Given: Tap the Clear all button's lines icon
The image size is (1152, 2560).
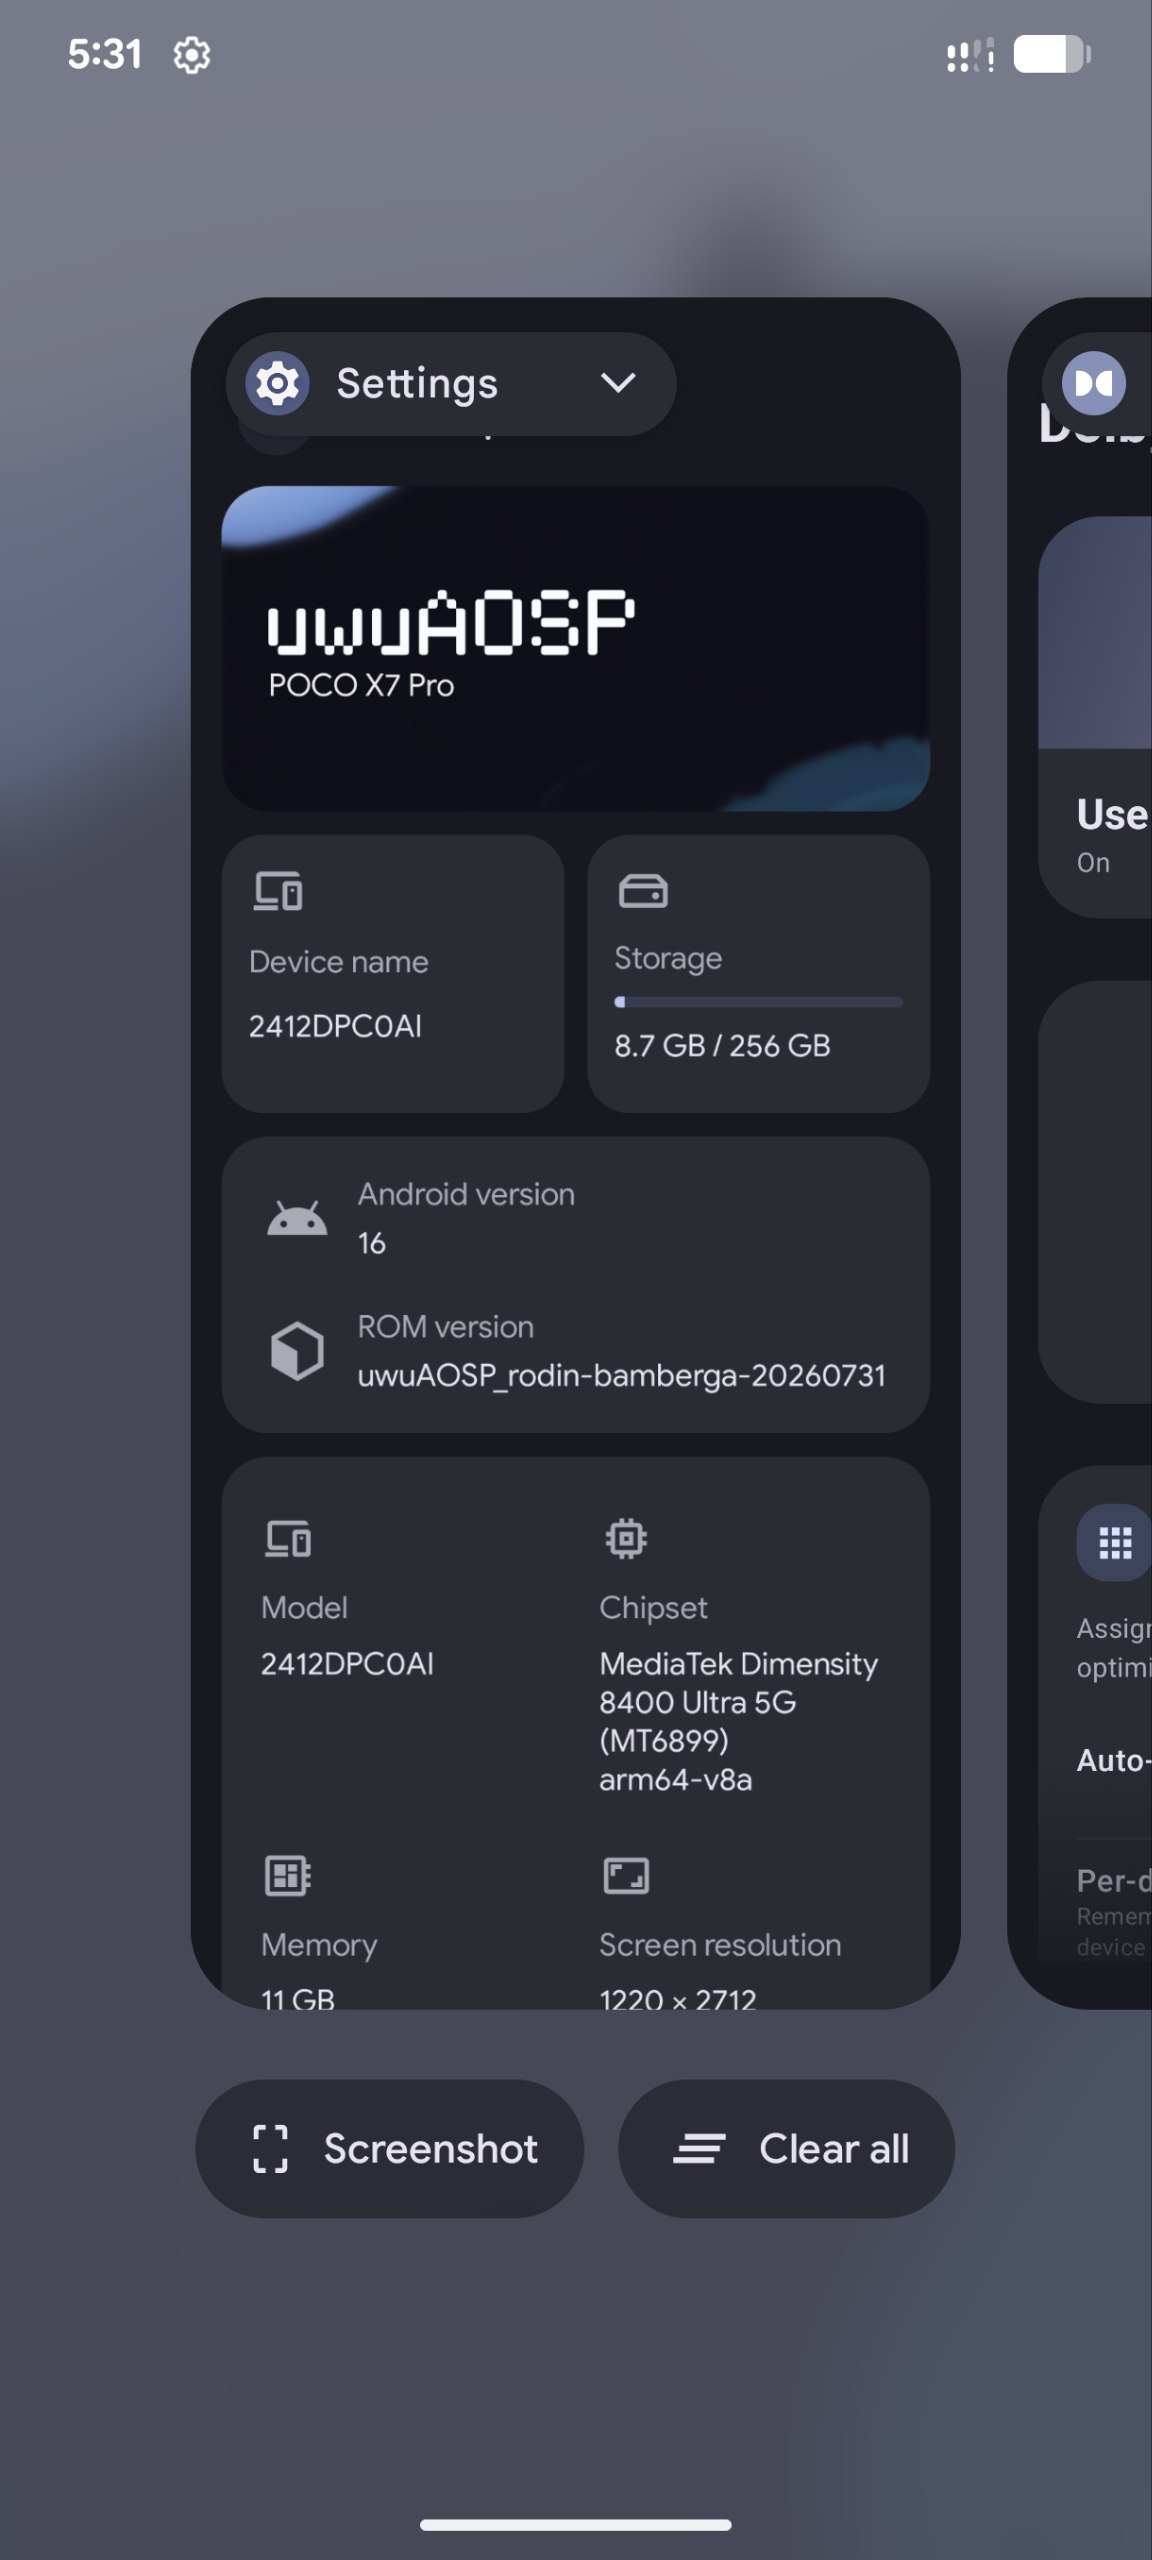Looking at the screenshot, I should click(699, 2149).
